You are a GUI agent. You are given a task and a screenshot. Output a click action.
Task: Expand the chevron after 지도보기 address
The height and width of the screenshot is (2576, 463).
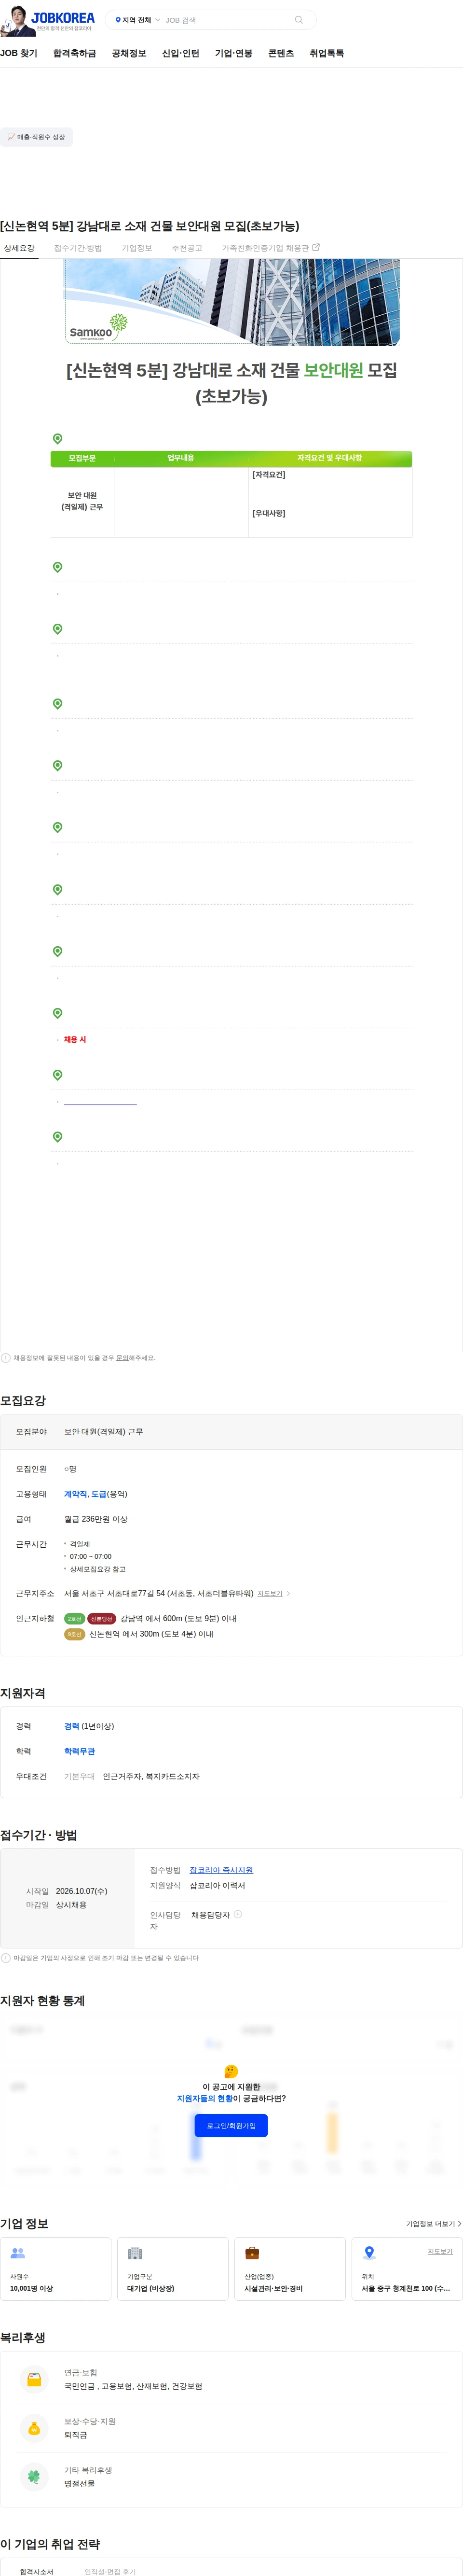click(289, 1594)
